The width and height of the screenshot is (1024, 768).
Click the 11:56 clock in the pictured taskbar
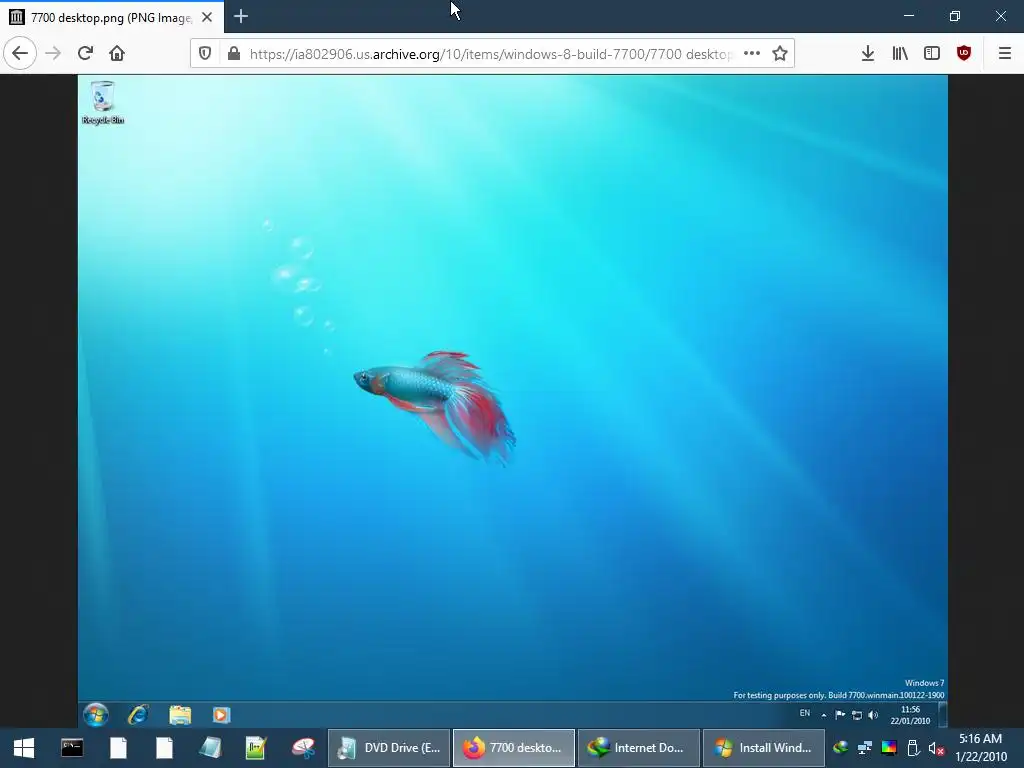pos(910,715)
